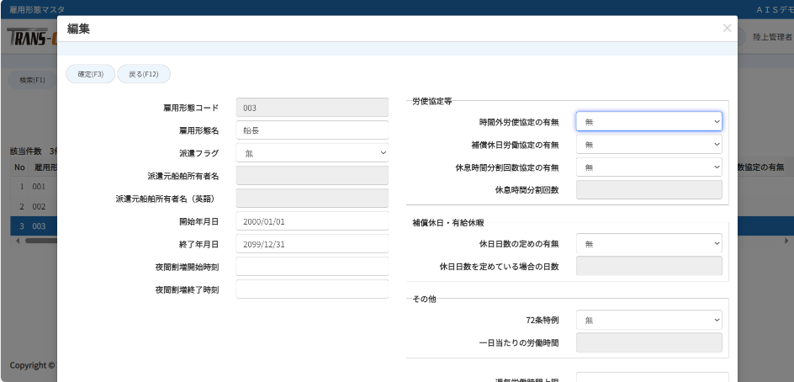Click the 夜間割増開始時刻 input field
The width and height of the screenshot is (794, 382).
point(312,266)
